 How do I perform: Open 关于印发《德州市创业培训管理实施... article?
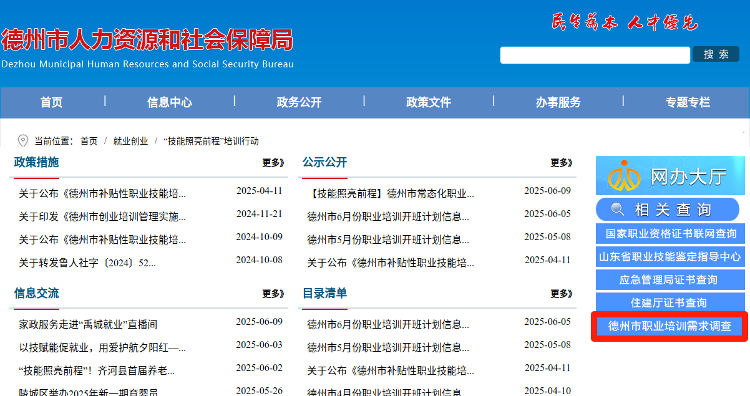point(102,217)
